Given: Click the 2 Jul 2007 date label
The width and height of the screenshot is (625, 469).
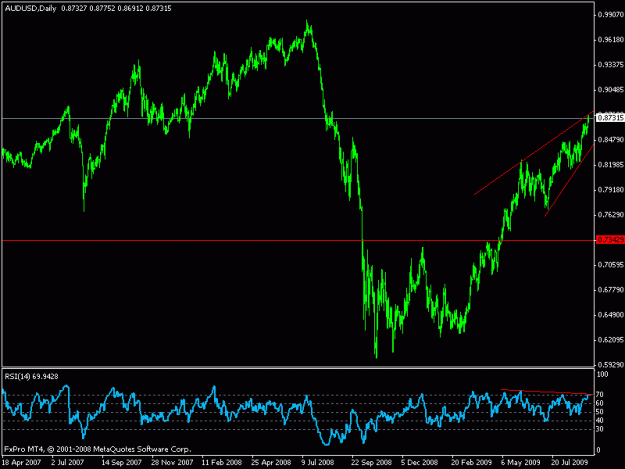Looking at the screenshot, I should [68, 463].
